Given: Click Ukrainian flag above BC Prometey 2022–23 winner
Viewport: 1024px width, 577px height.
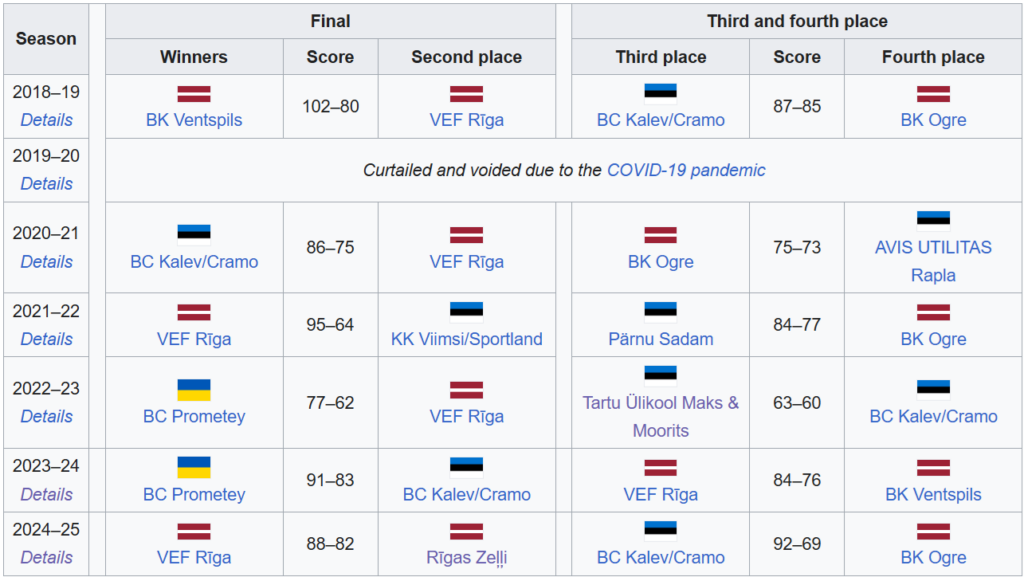Looking at the screenshot, I should pyautogui.click(x=194, y=390).
